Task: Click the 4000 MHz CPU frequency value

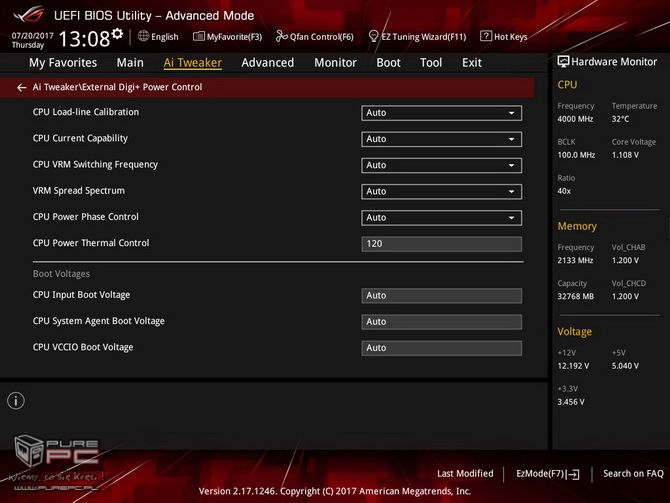Action: [575, 119]
